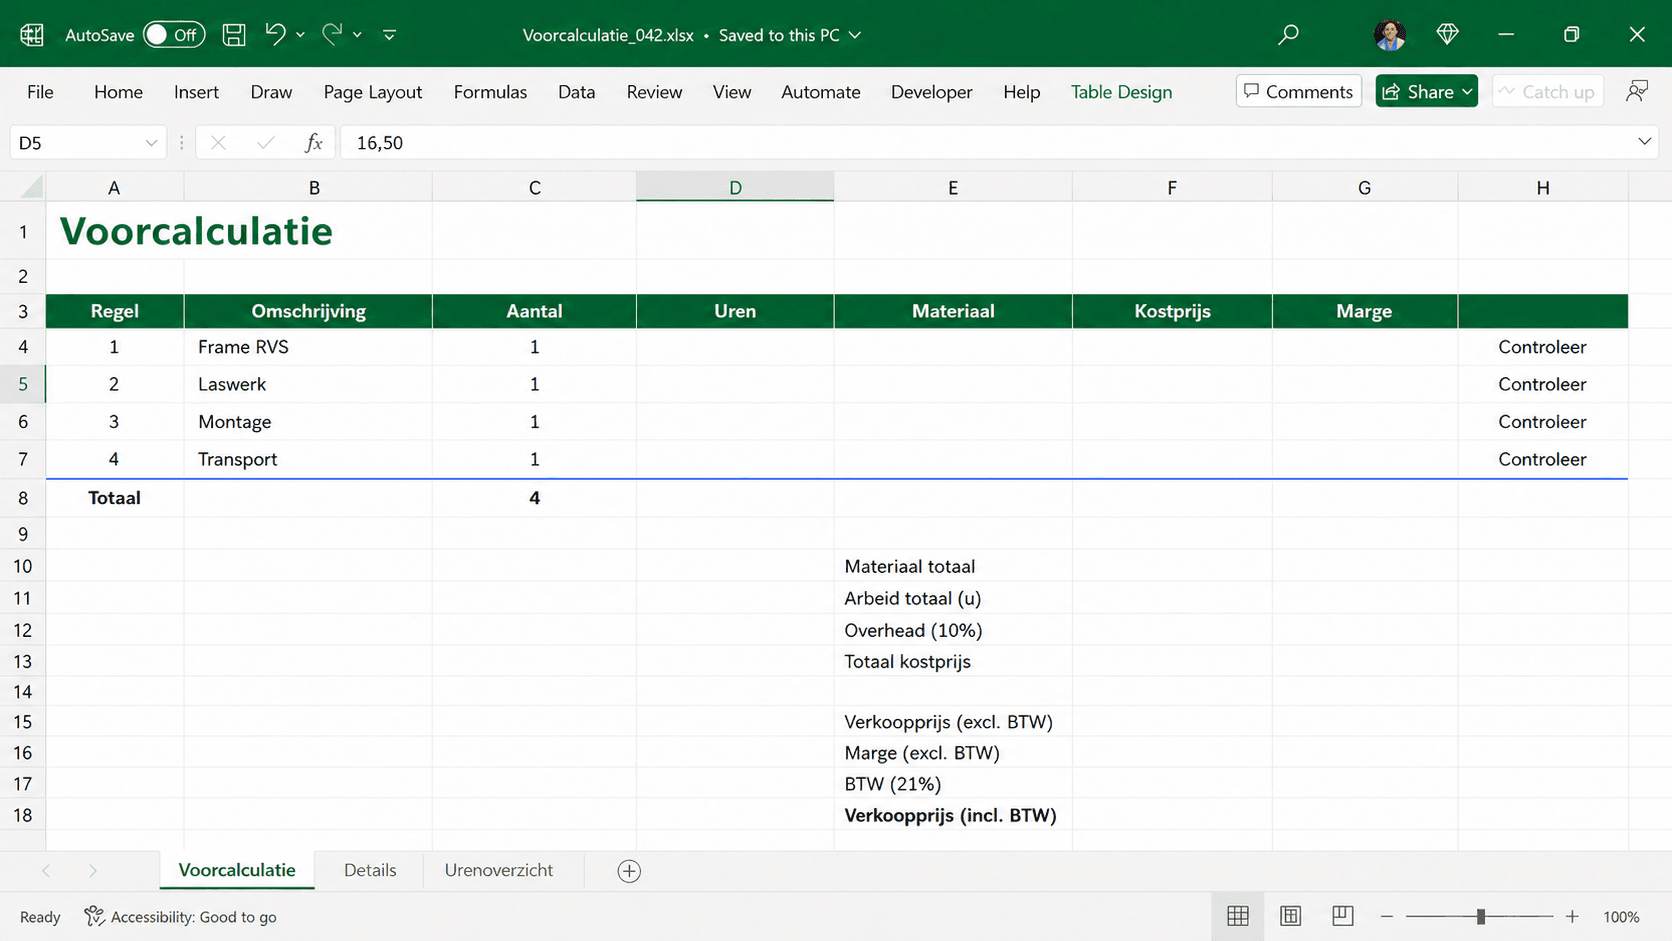Switch to the Insert ribbon tab
The image size is (1672, 941).
point(196,92)
